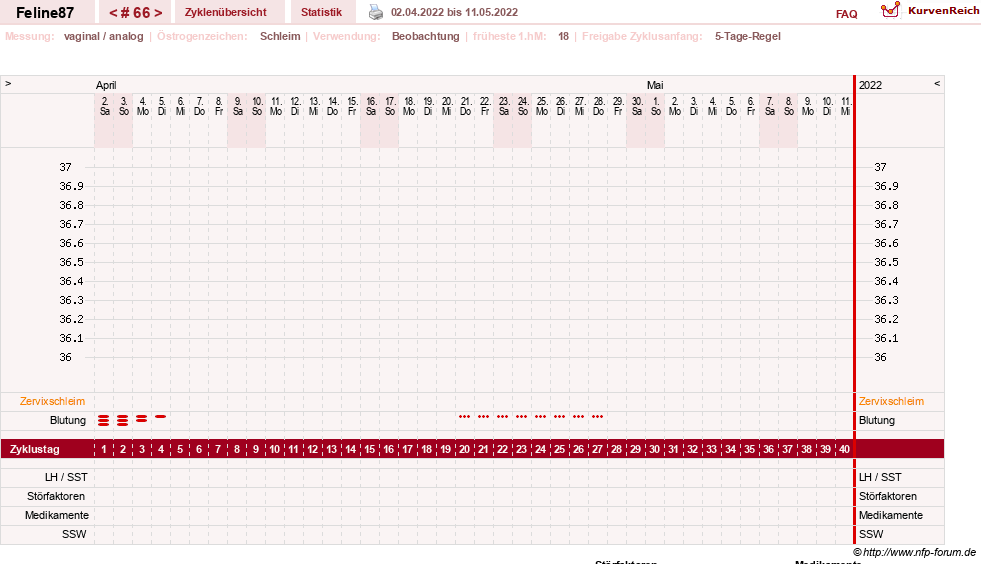Click the Zyklustag label
The width and height of the screenshot is (981, 564).
pos(34,449)
